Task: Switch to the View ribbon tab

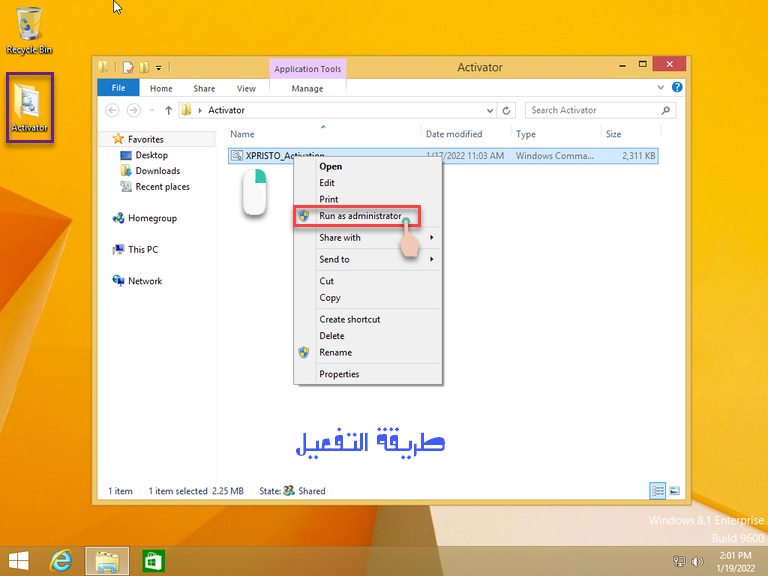Action: pos(246,89)
